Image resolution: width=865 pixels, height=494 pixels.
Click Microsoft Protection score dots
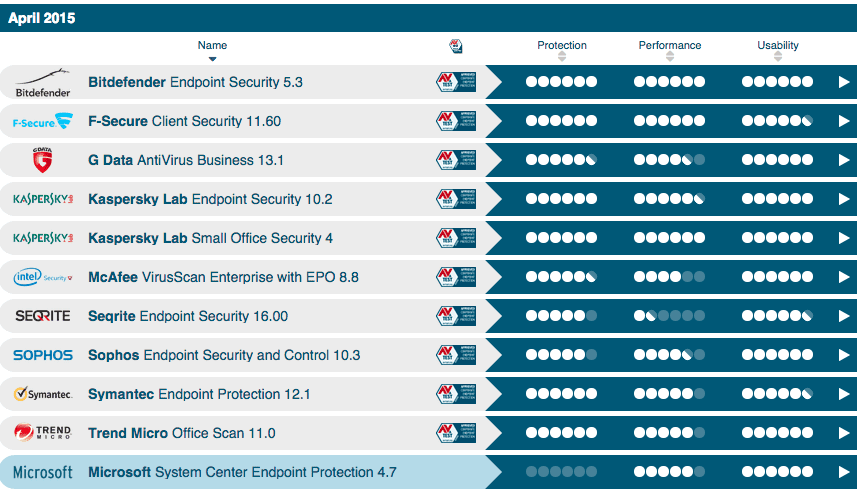(561, 472)
